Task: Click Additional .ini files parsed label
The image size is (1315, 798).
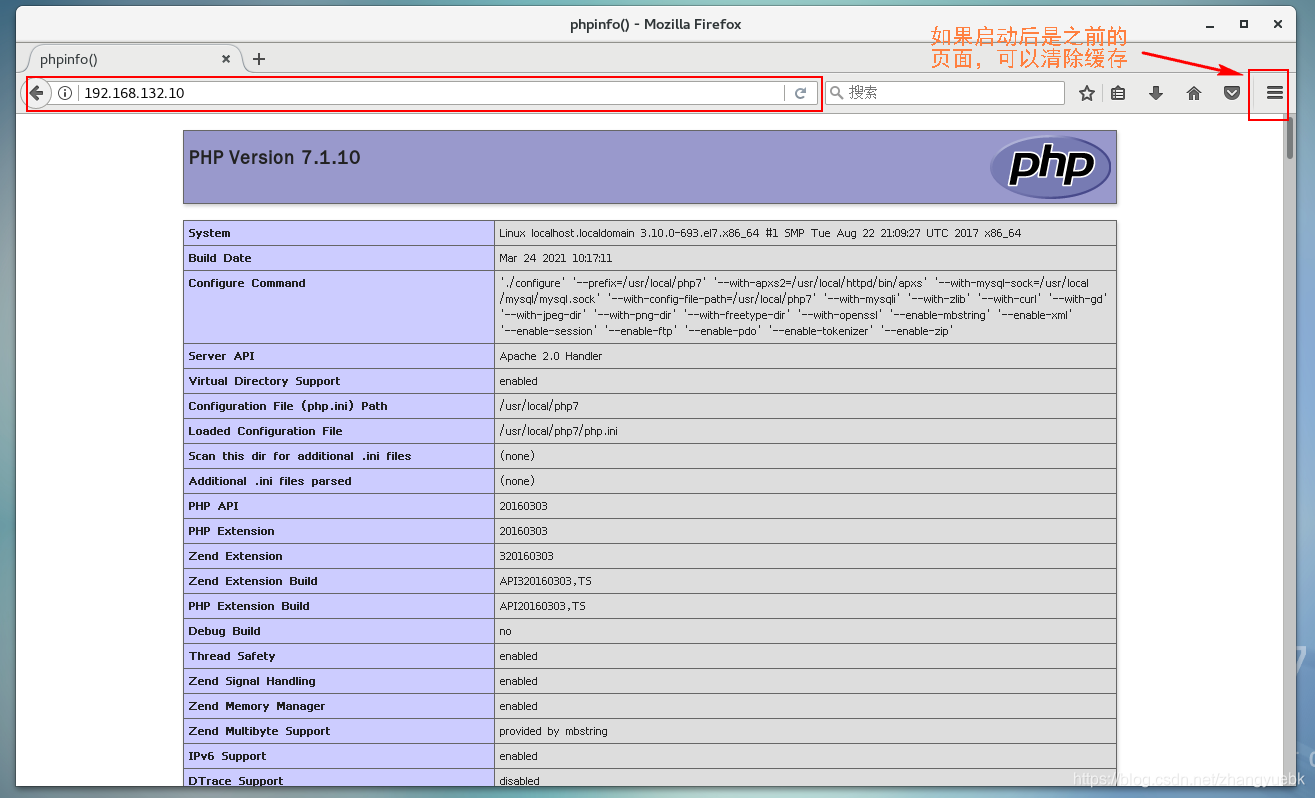Action: coord(270,481)
